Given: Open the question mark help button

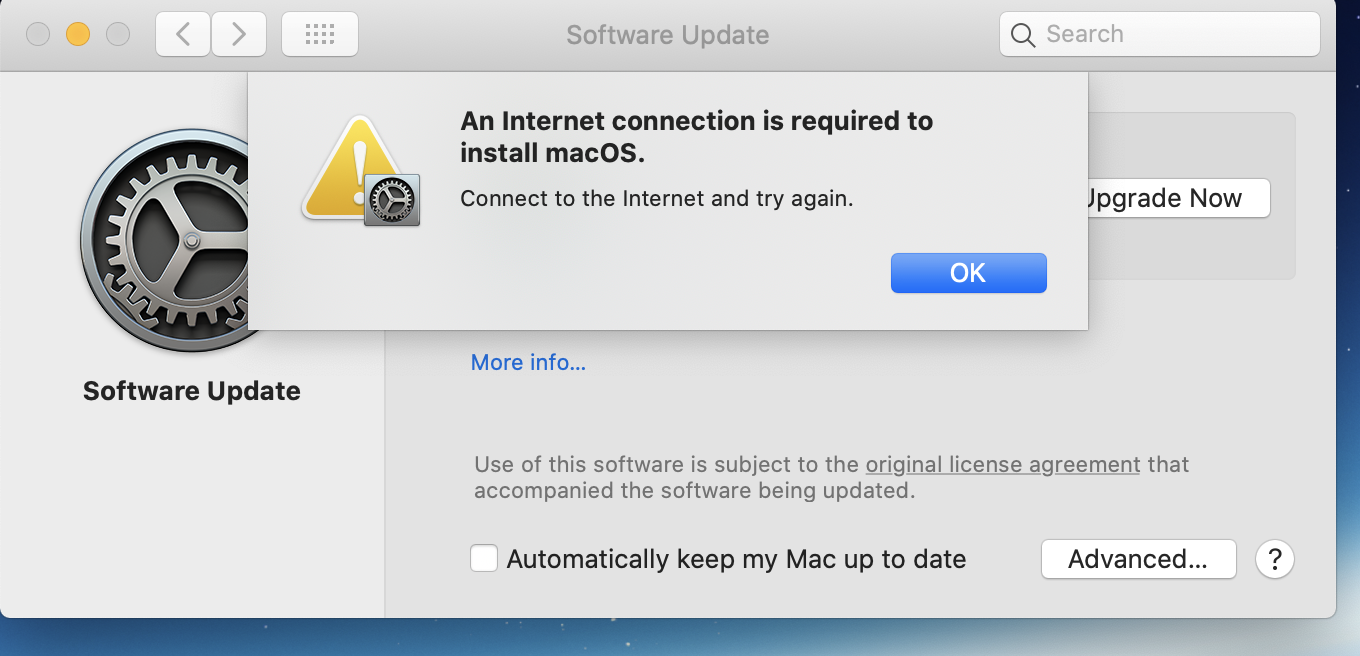Looking at the screenshot, I should 1274,559.
